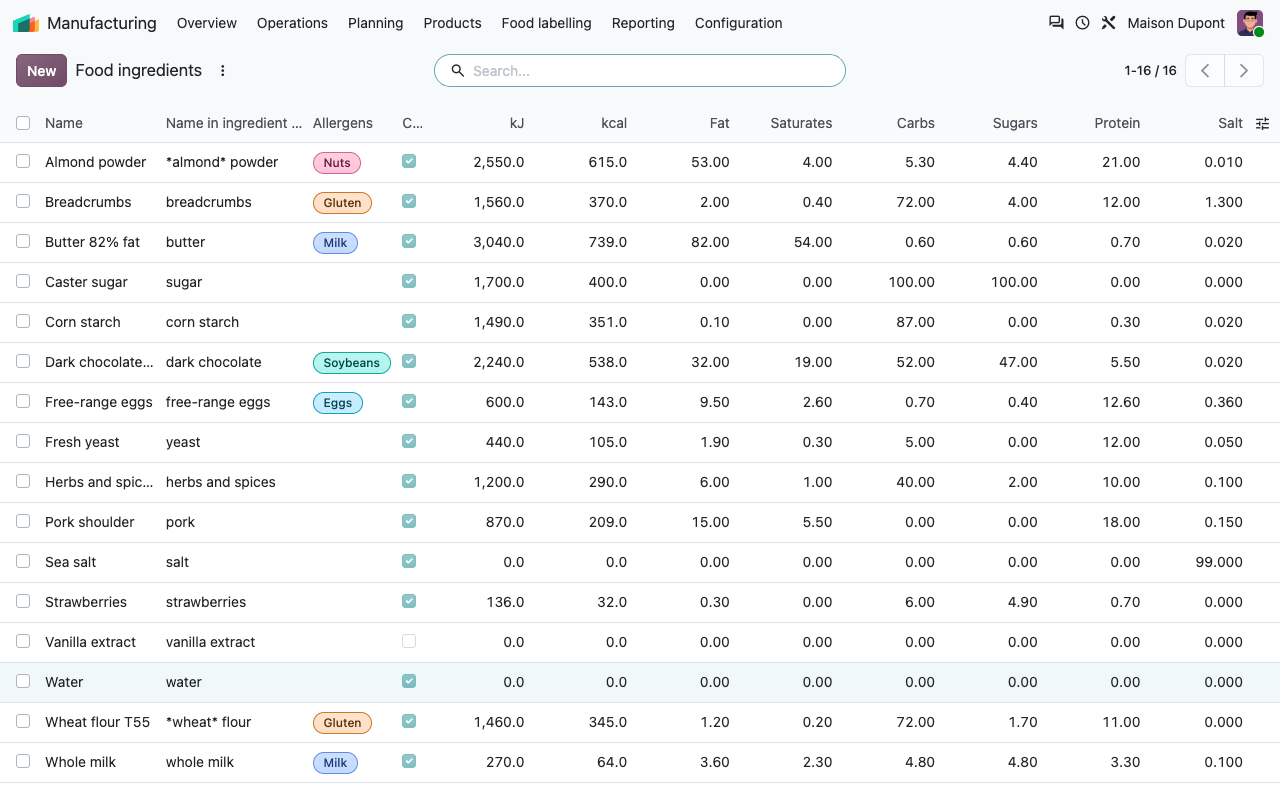Open the Planning menu
Screen dimensions: 1280x800
point(376,23)
